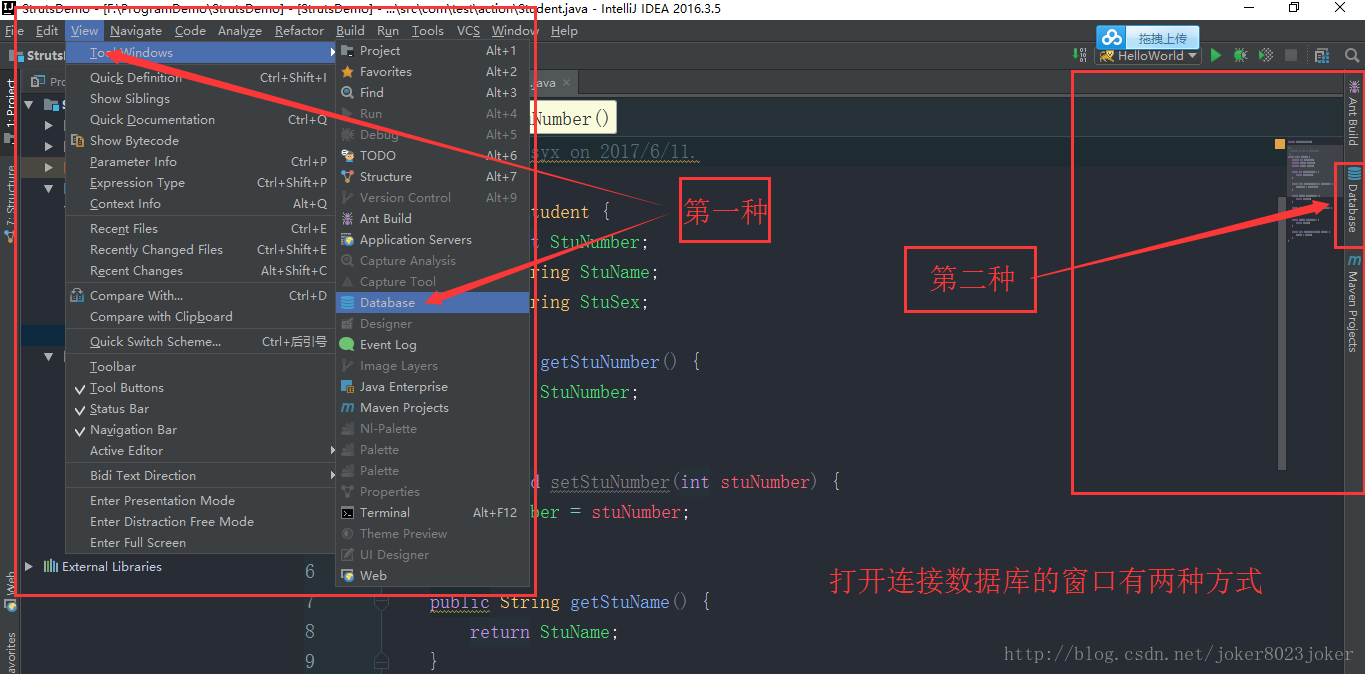Fold the getStuName method in gutter
Viewport: 1365px width, 674px height.
[381, 602]
